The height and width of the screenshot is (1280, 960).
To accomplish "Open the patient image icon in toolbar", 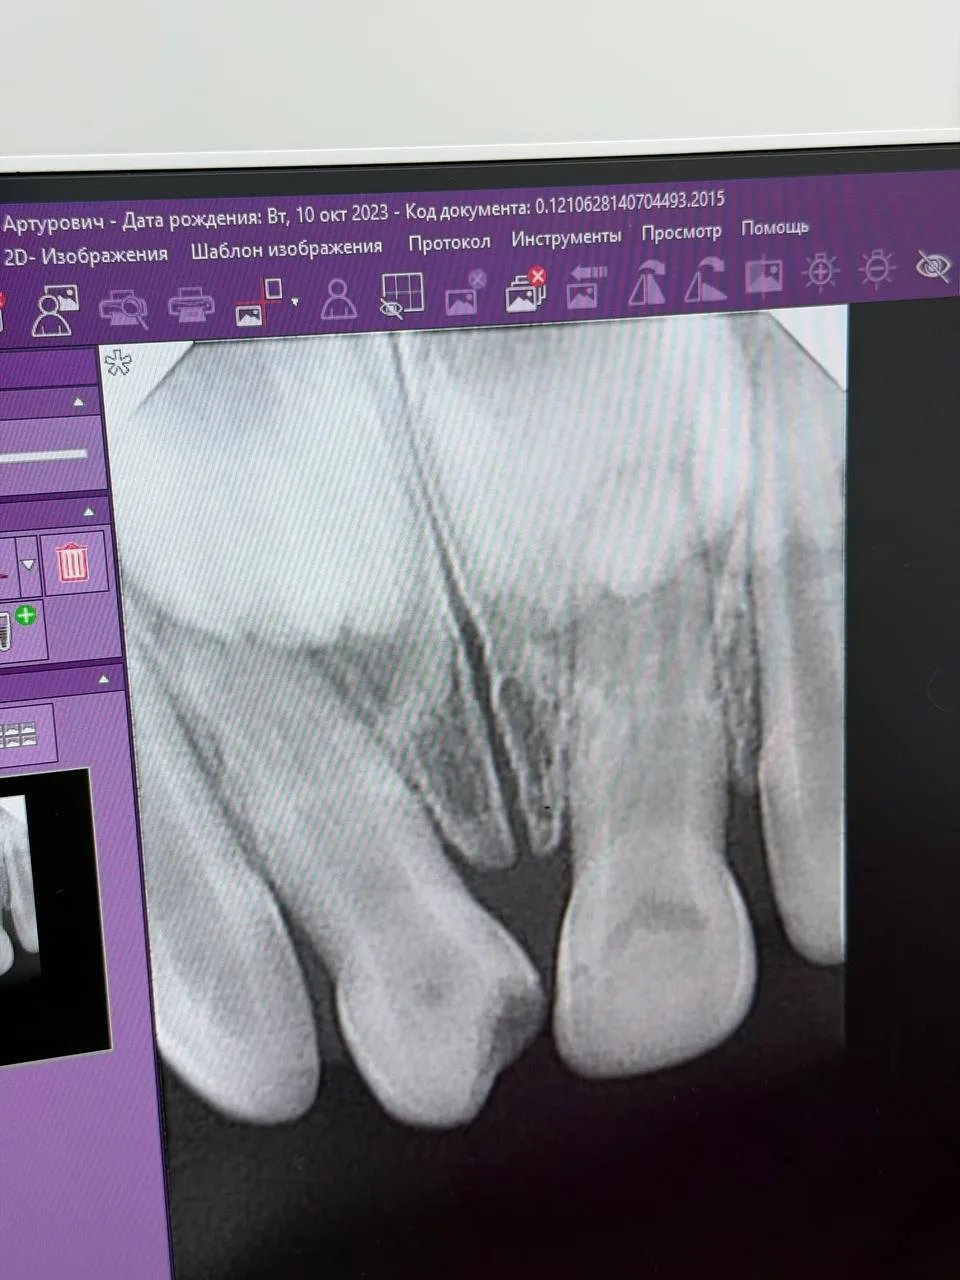I will point(55,309).
